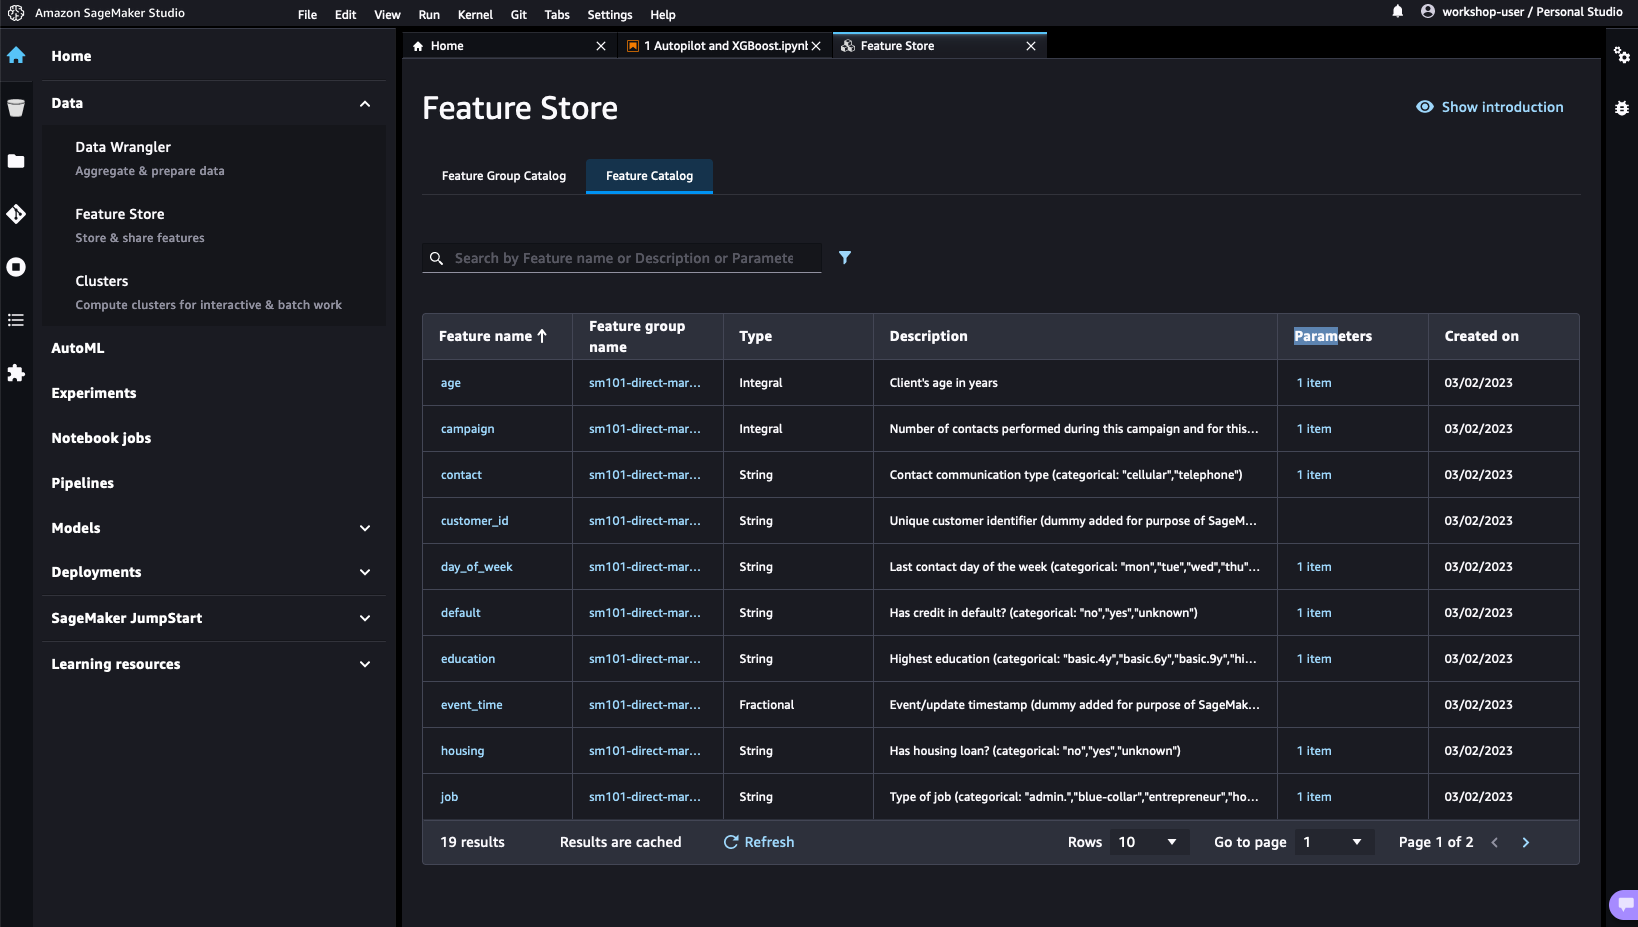
Task: Open the File menu
Action: pyautogui.click(x=307, y=14)
